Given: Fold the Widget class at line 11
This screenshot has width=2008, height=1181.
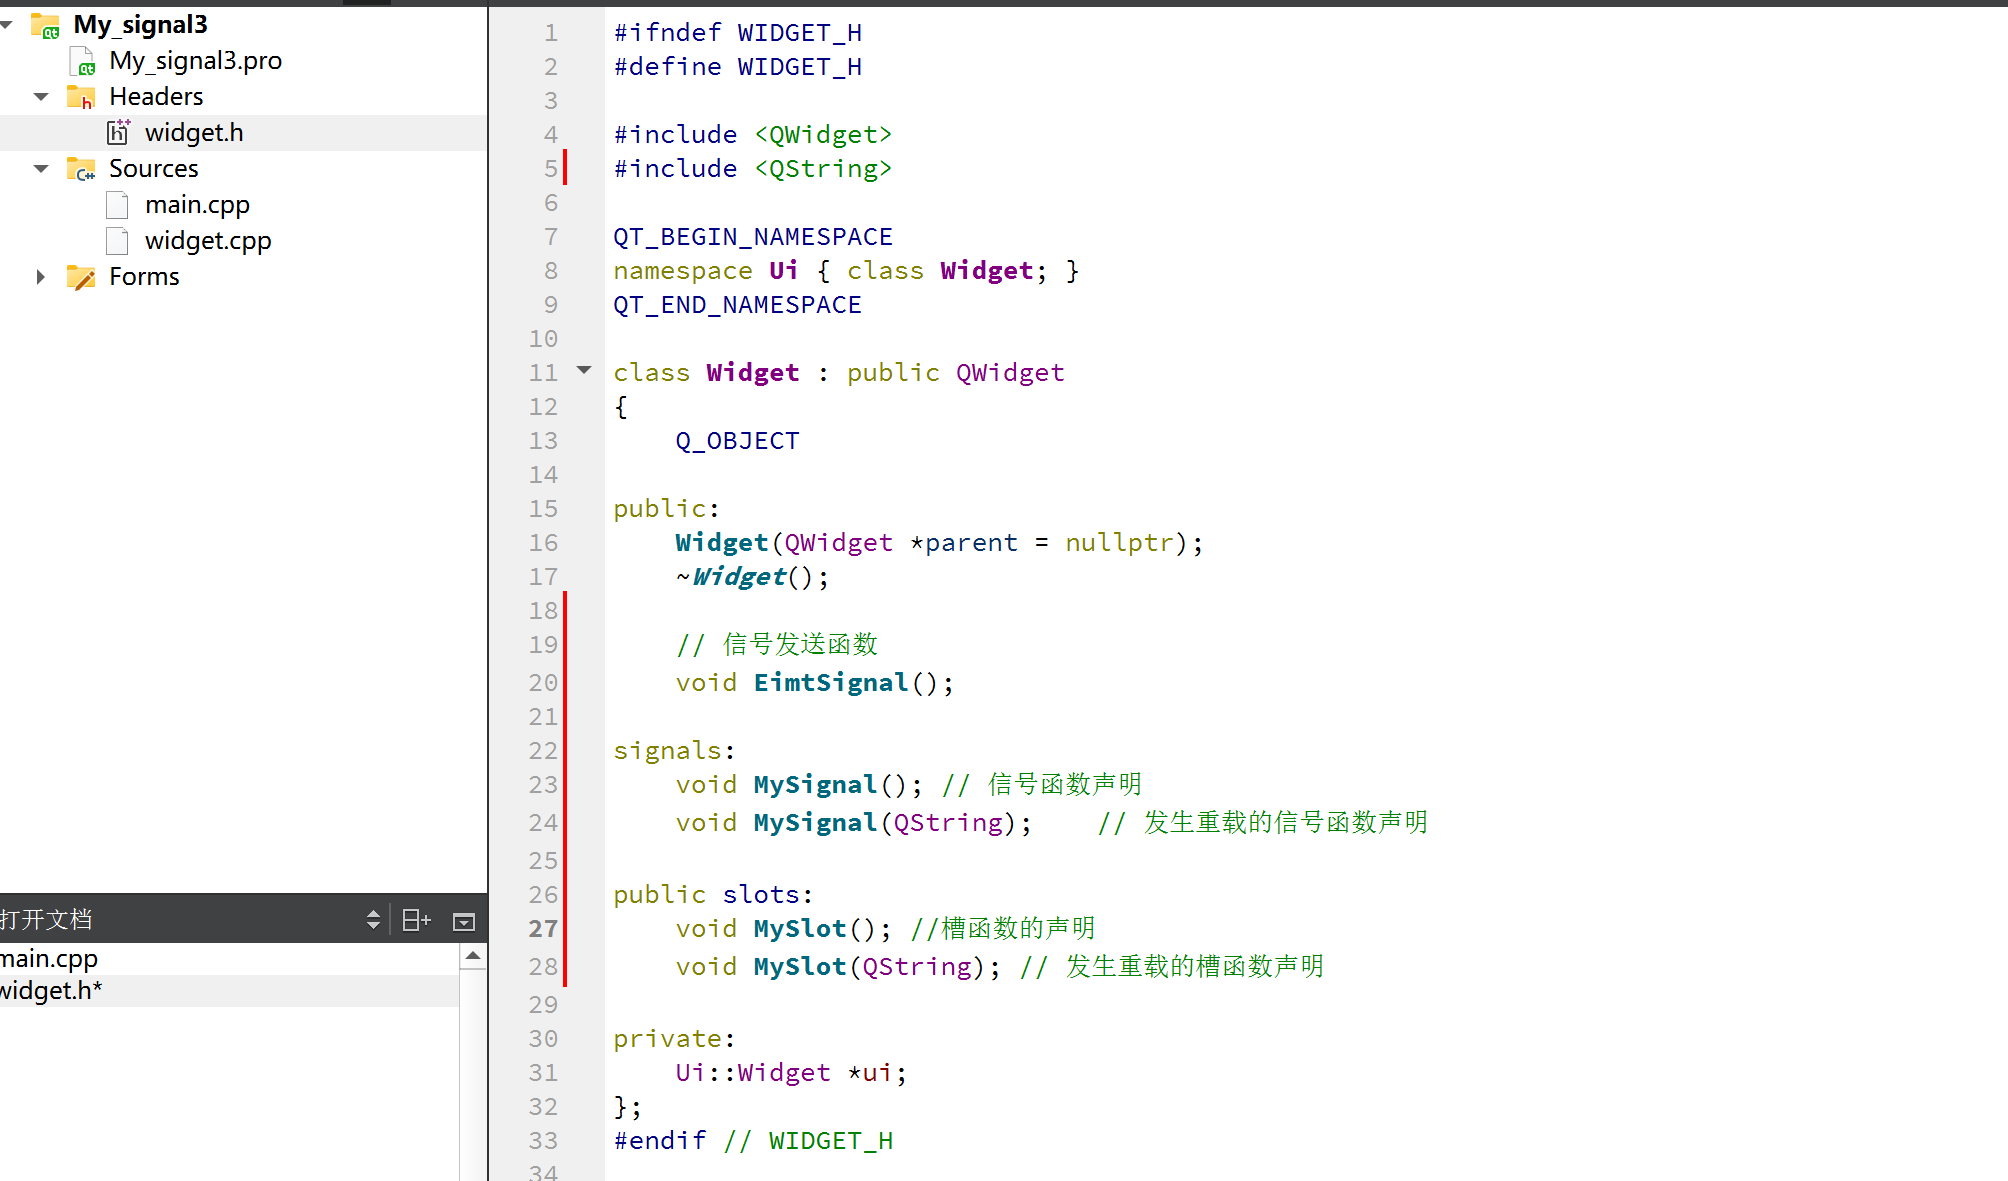Looking at the screenshot, I should 584,371.
